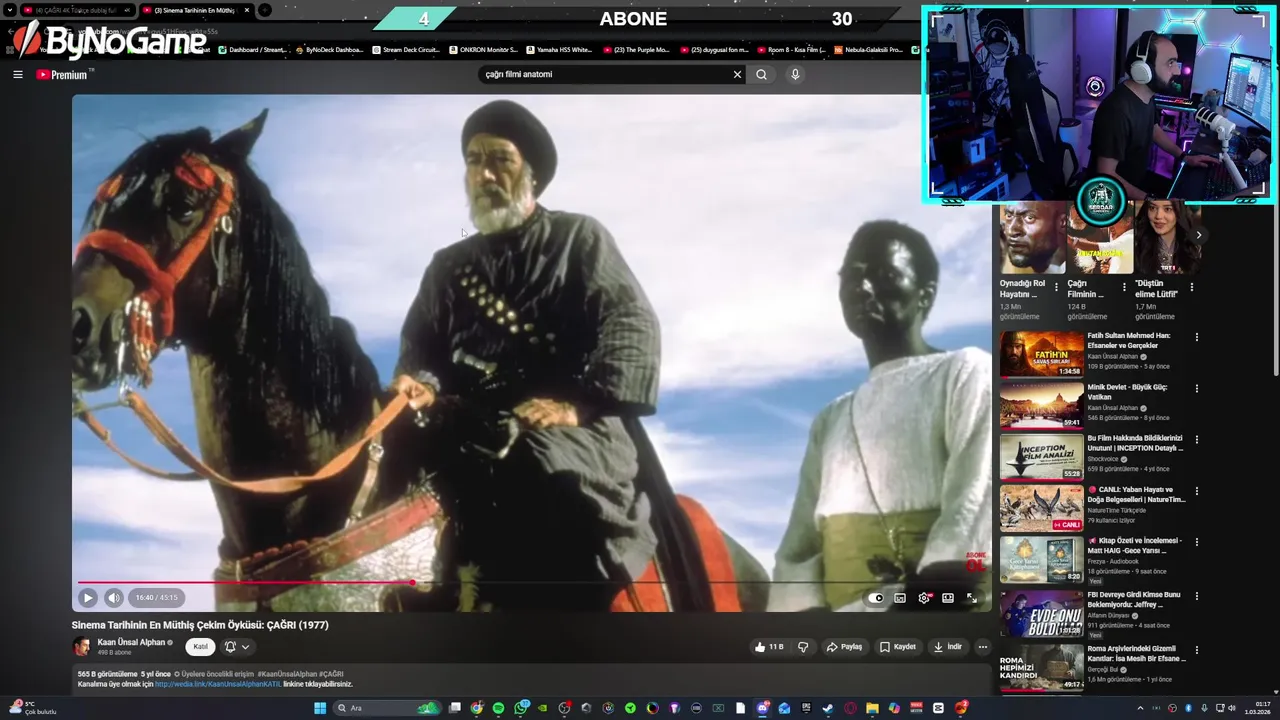Like the video (11 B)
The image size is (1280, 720).
click(x=769, y=647)
